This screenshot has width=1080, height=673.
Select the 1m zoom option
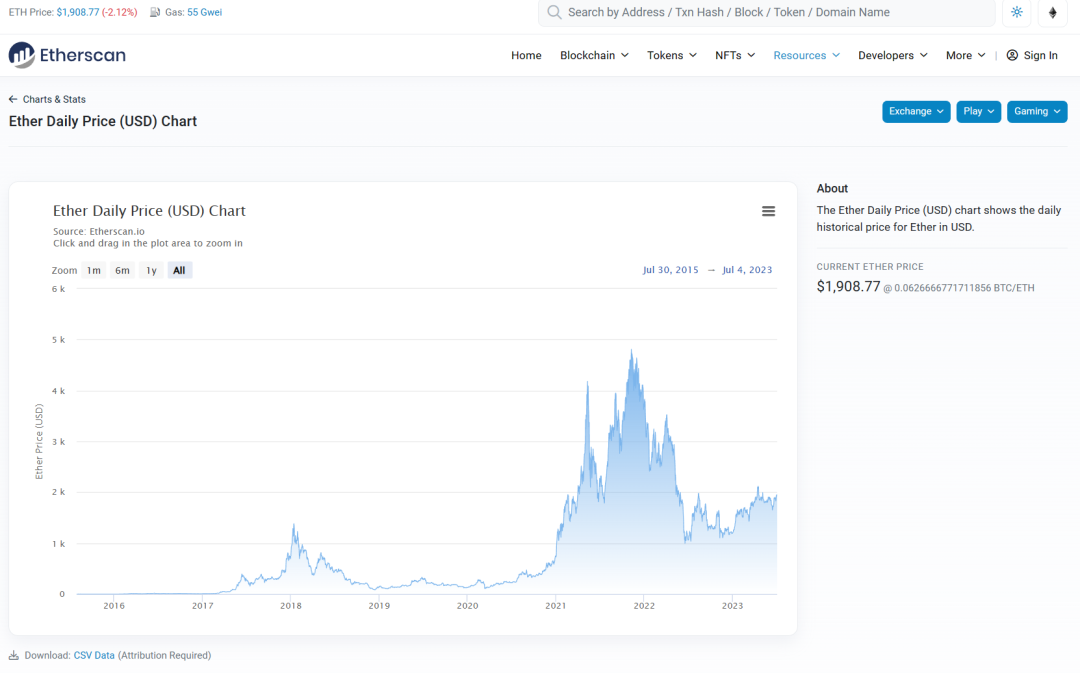[x=93, y=269]
